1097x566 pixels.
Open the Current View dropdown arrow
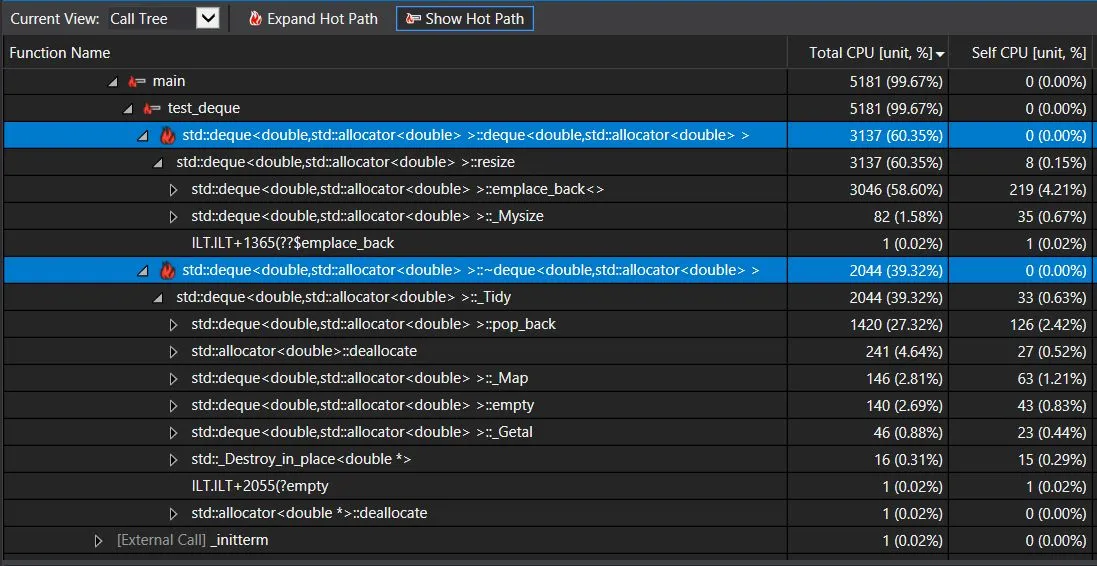tap(207, 18)
